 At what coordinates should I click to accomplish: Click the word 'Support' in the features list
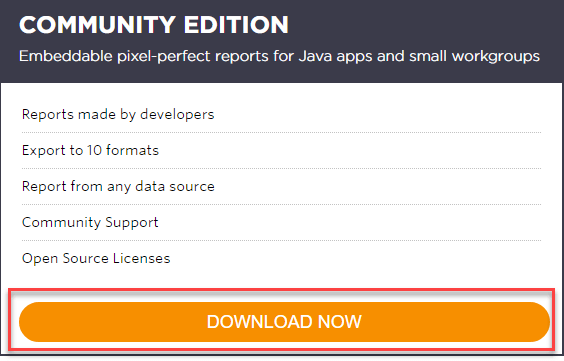click(132, 223)
